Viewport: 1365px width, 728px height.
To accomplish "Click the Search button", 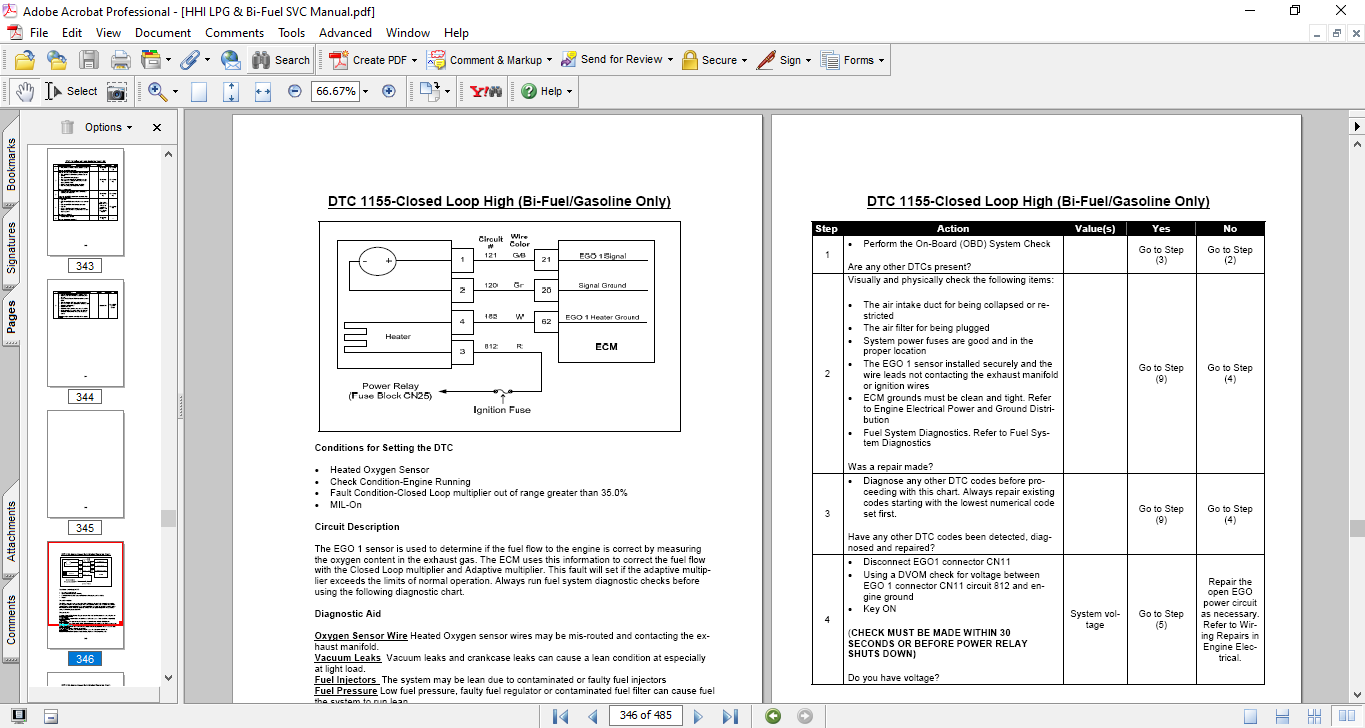I will pos(280,60).
